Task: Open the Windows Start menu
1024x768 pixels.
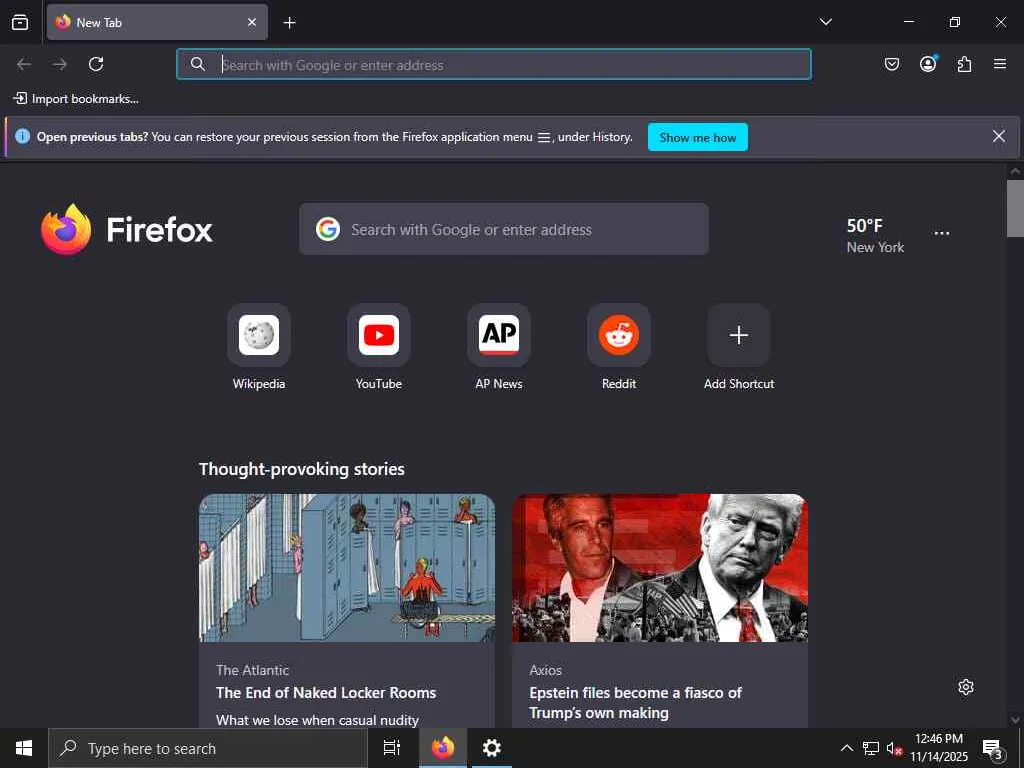Action: tap(24, 748)
